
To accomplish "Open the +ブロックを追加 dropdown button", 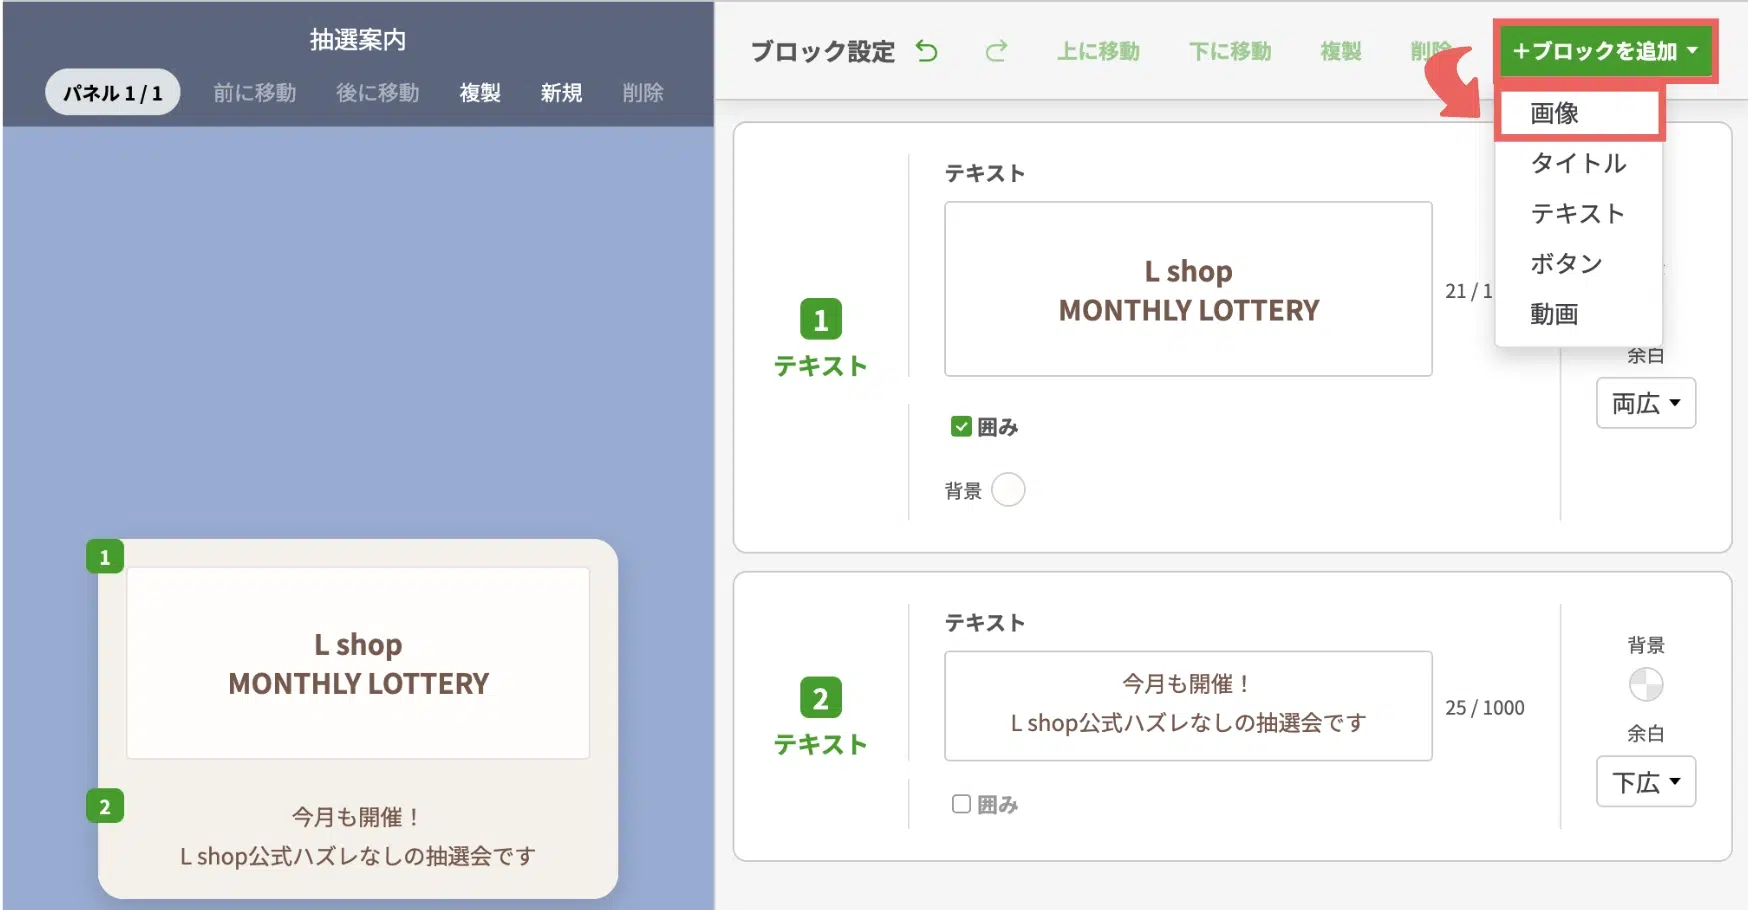I will pos(1605,51).
